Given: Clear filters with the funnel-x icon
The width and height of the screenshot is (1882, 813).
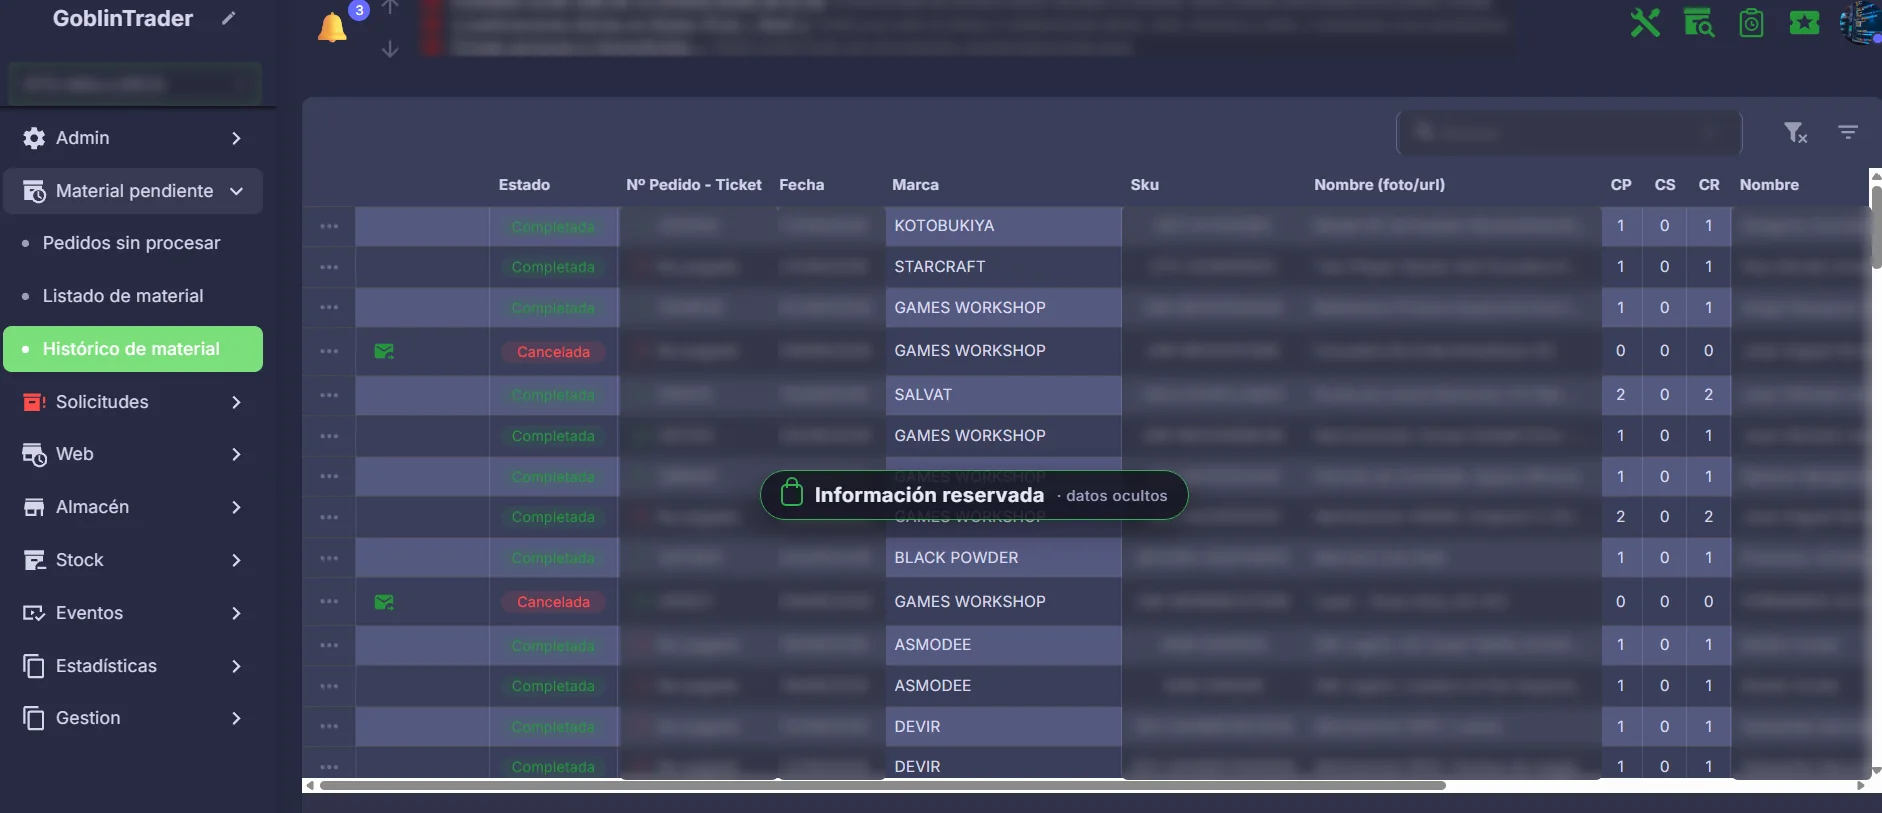Looking at the screenshot, I should click(1795, 132).
